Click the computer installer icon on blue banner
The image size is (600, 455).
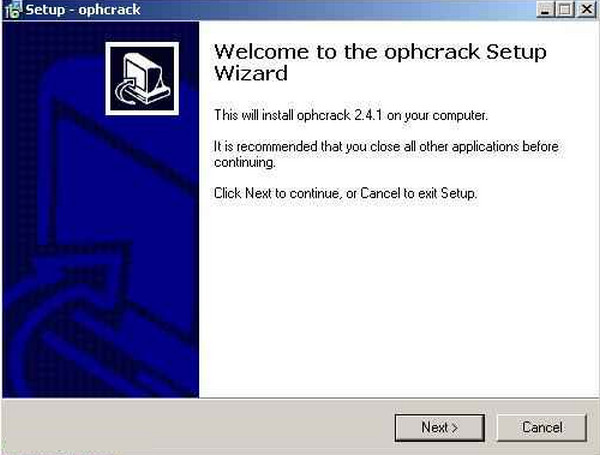(x=142, y=78)
